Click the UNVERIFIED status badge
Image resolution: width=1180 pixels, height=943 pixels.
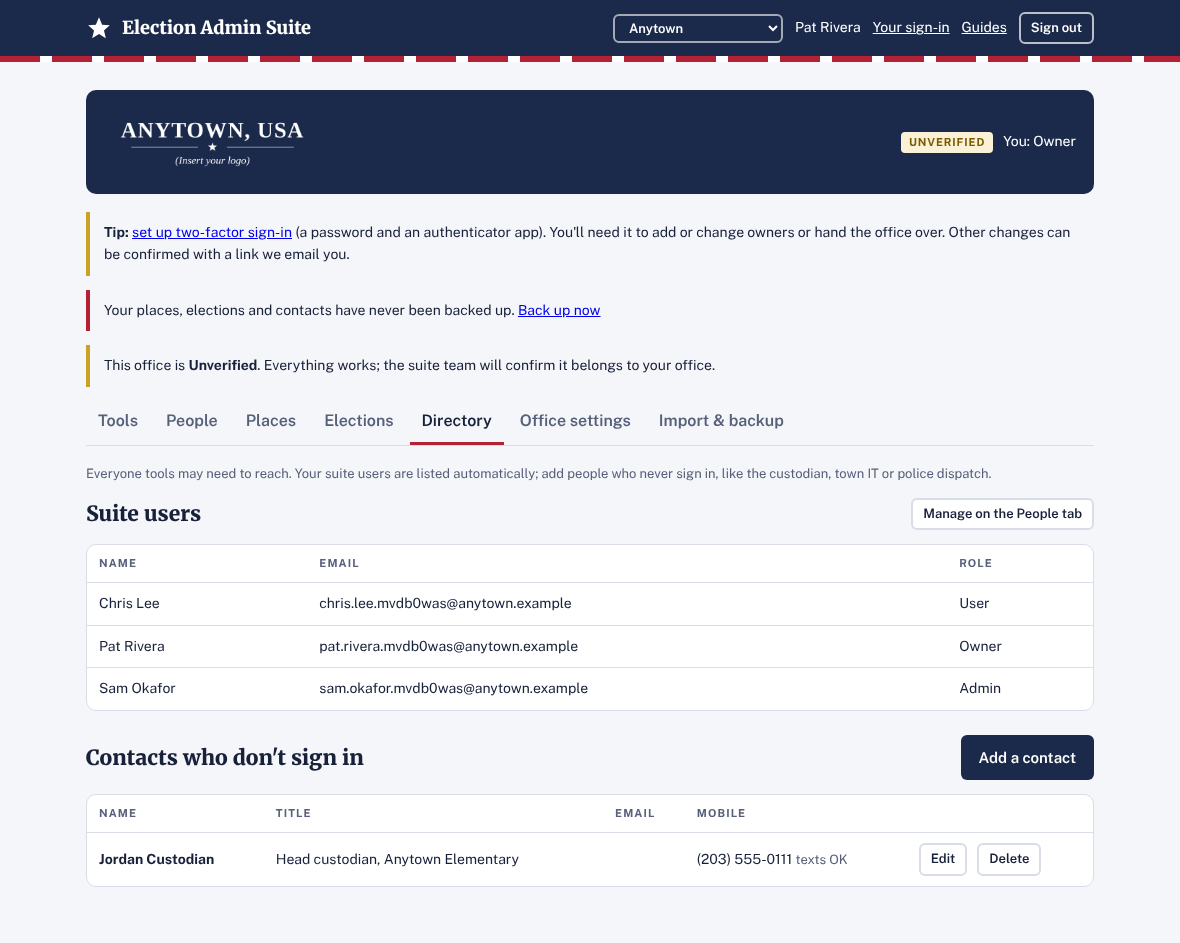(x=946, y=142)
